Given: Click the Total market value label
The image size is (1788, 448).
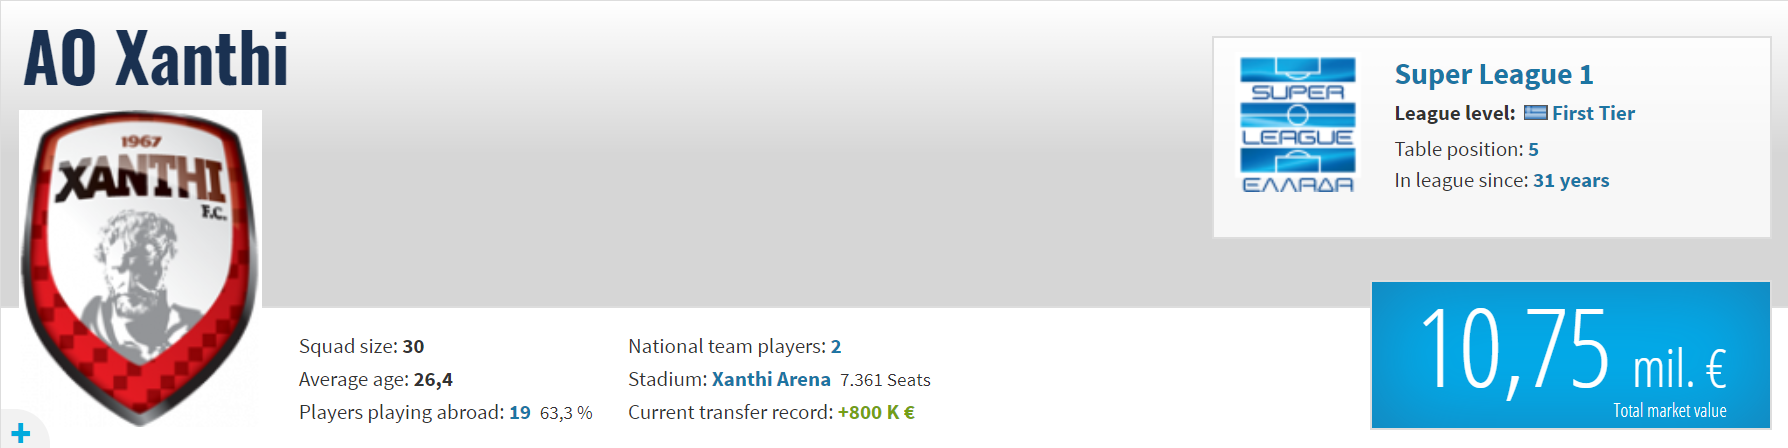Looking at the screenshot, I should pyautogui.click(x=1669, y=410).
